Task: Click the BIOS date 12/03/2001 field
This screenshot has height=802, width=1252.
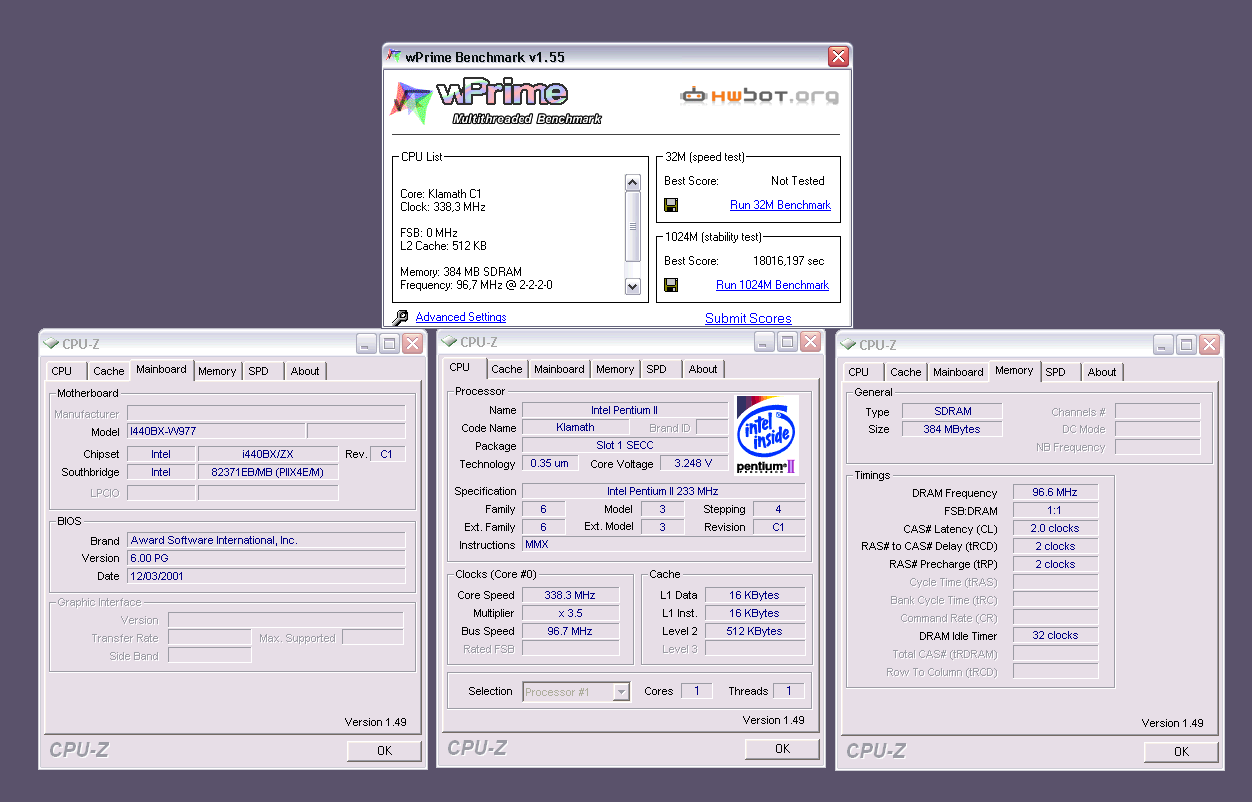Action: (266, 576)
